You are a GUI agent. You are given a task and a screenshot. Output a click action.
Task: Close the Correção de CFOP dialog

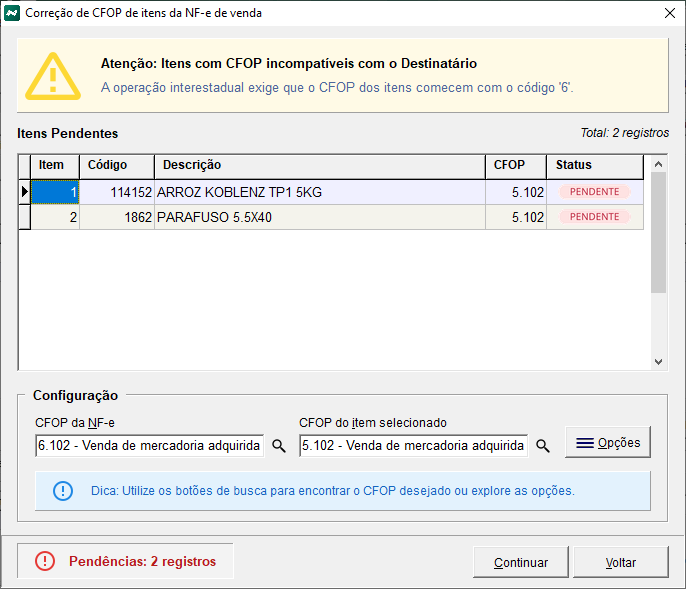tap(668, 13)
